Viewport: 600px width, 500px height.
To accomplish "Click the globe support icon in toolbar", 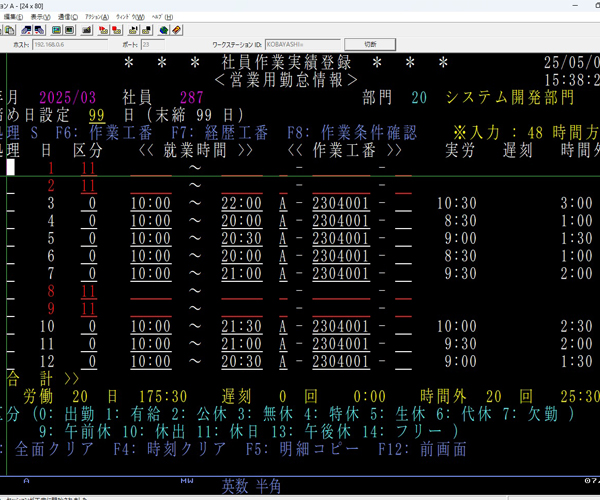I will coord(163,30).
